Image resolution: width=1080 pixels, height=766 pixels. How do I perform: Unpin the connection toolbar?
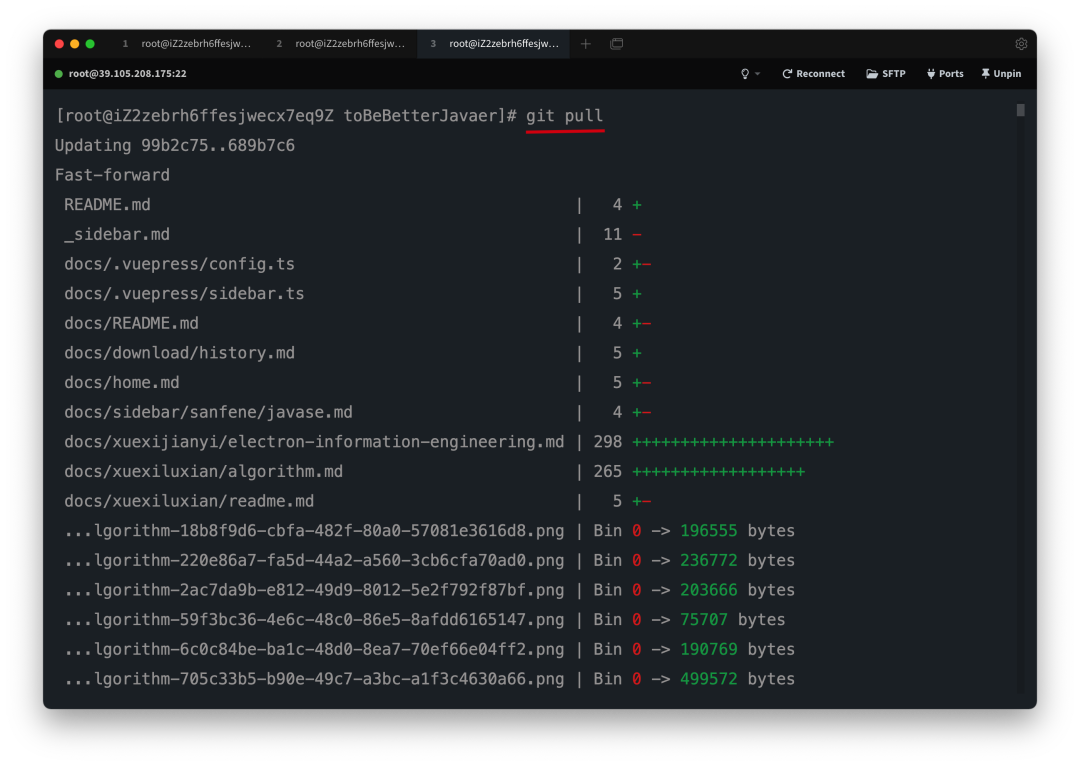coord(1001,74)
